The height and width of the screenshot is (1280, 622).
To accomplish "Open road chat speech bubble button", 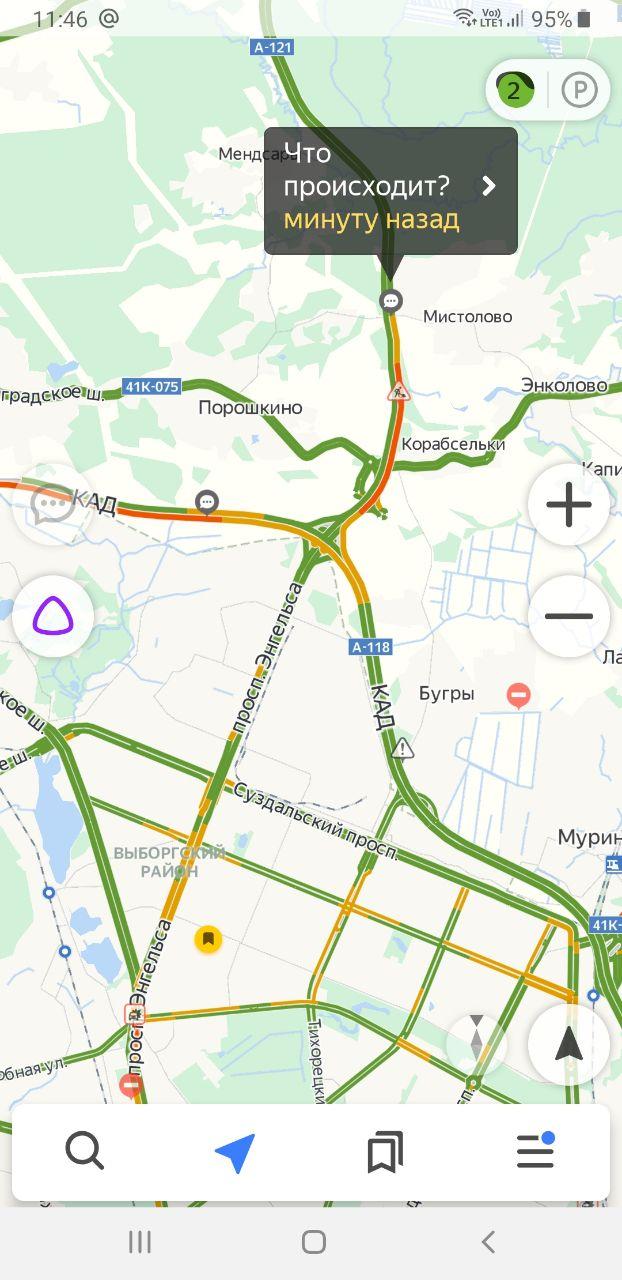I will point(53,505).
